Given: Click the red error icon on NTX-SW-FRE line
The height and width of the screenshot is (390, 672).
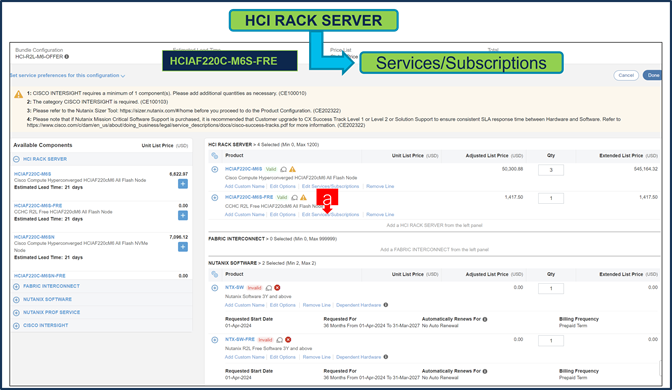Looking at the screenshot, I should click(x=288, y=340).
